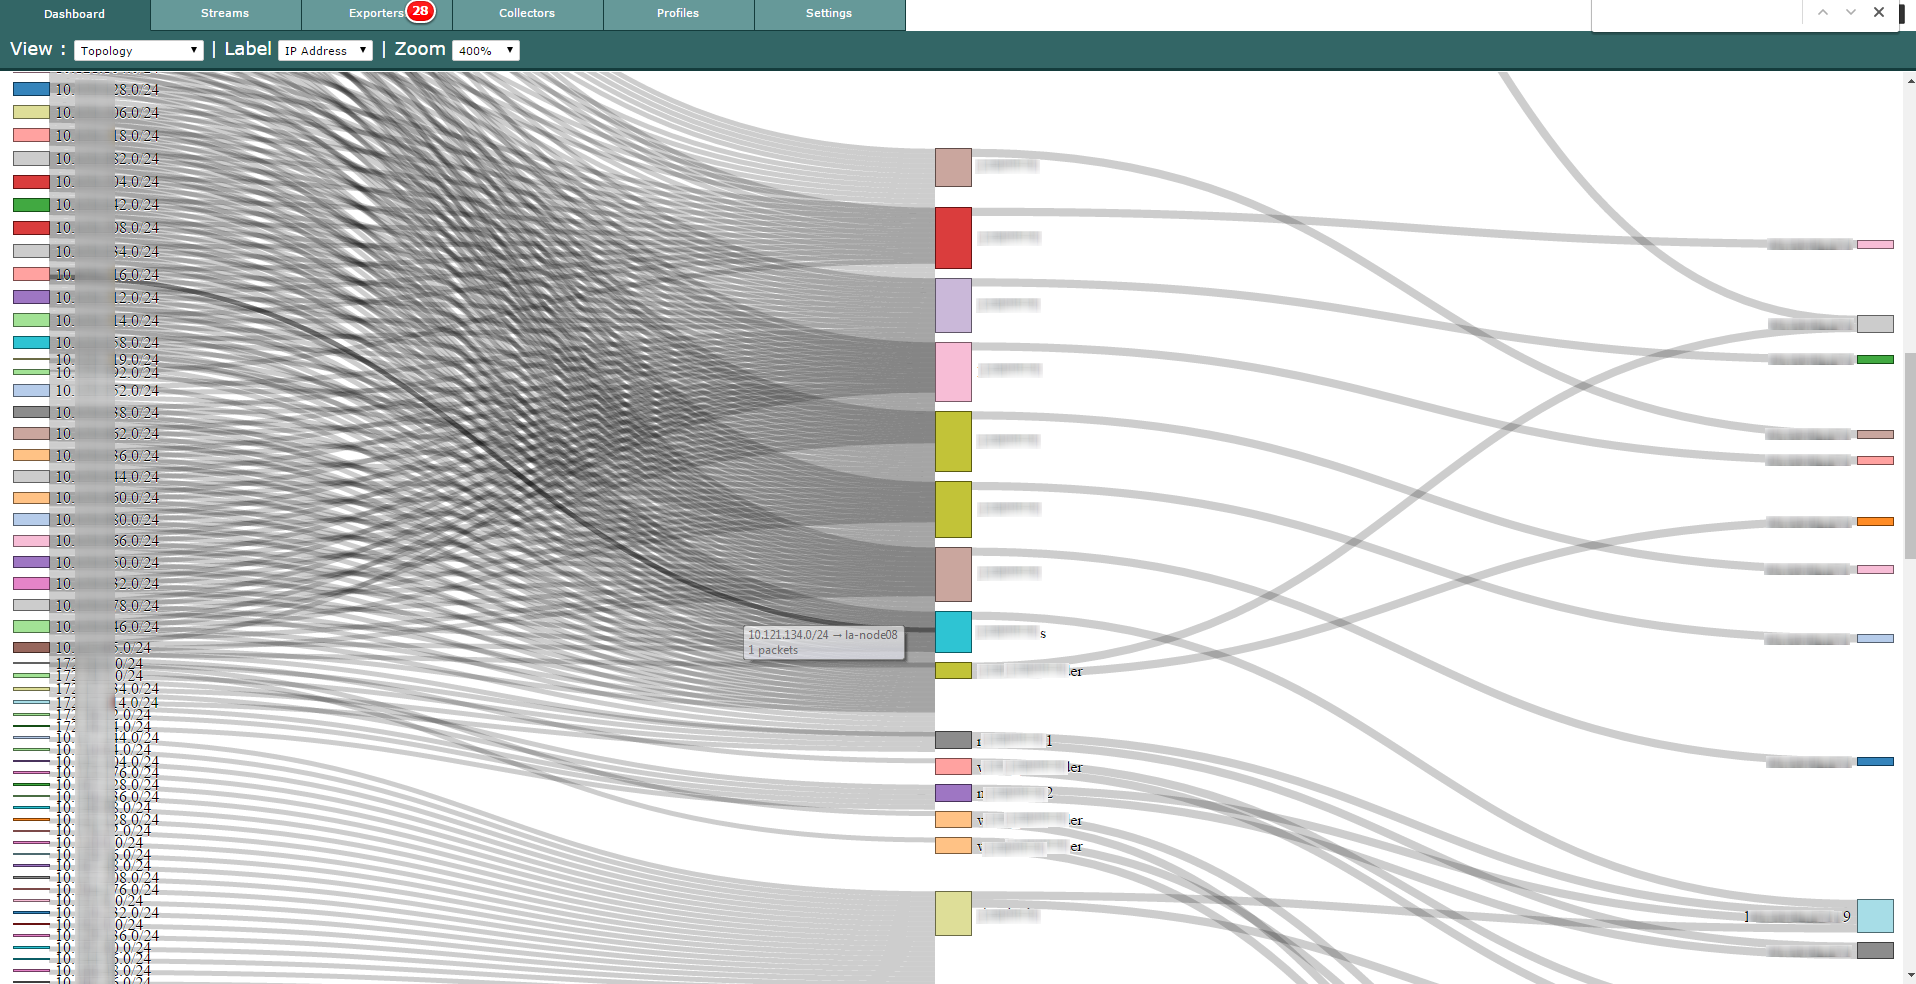Image resolution: width=1916 pixels, height=984 pixels.
Task: Click the red 28 badge on Exporters
Action: pyautogui.click(x=420, y=11)
